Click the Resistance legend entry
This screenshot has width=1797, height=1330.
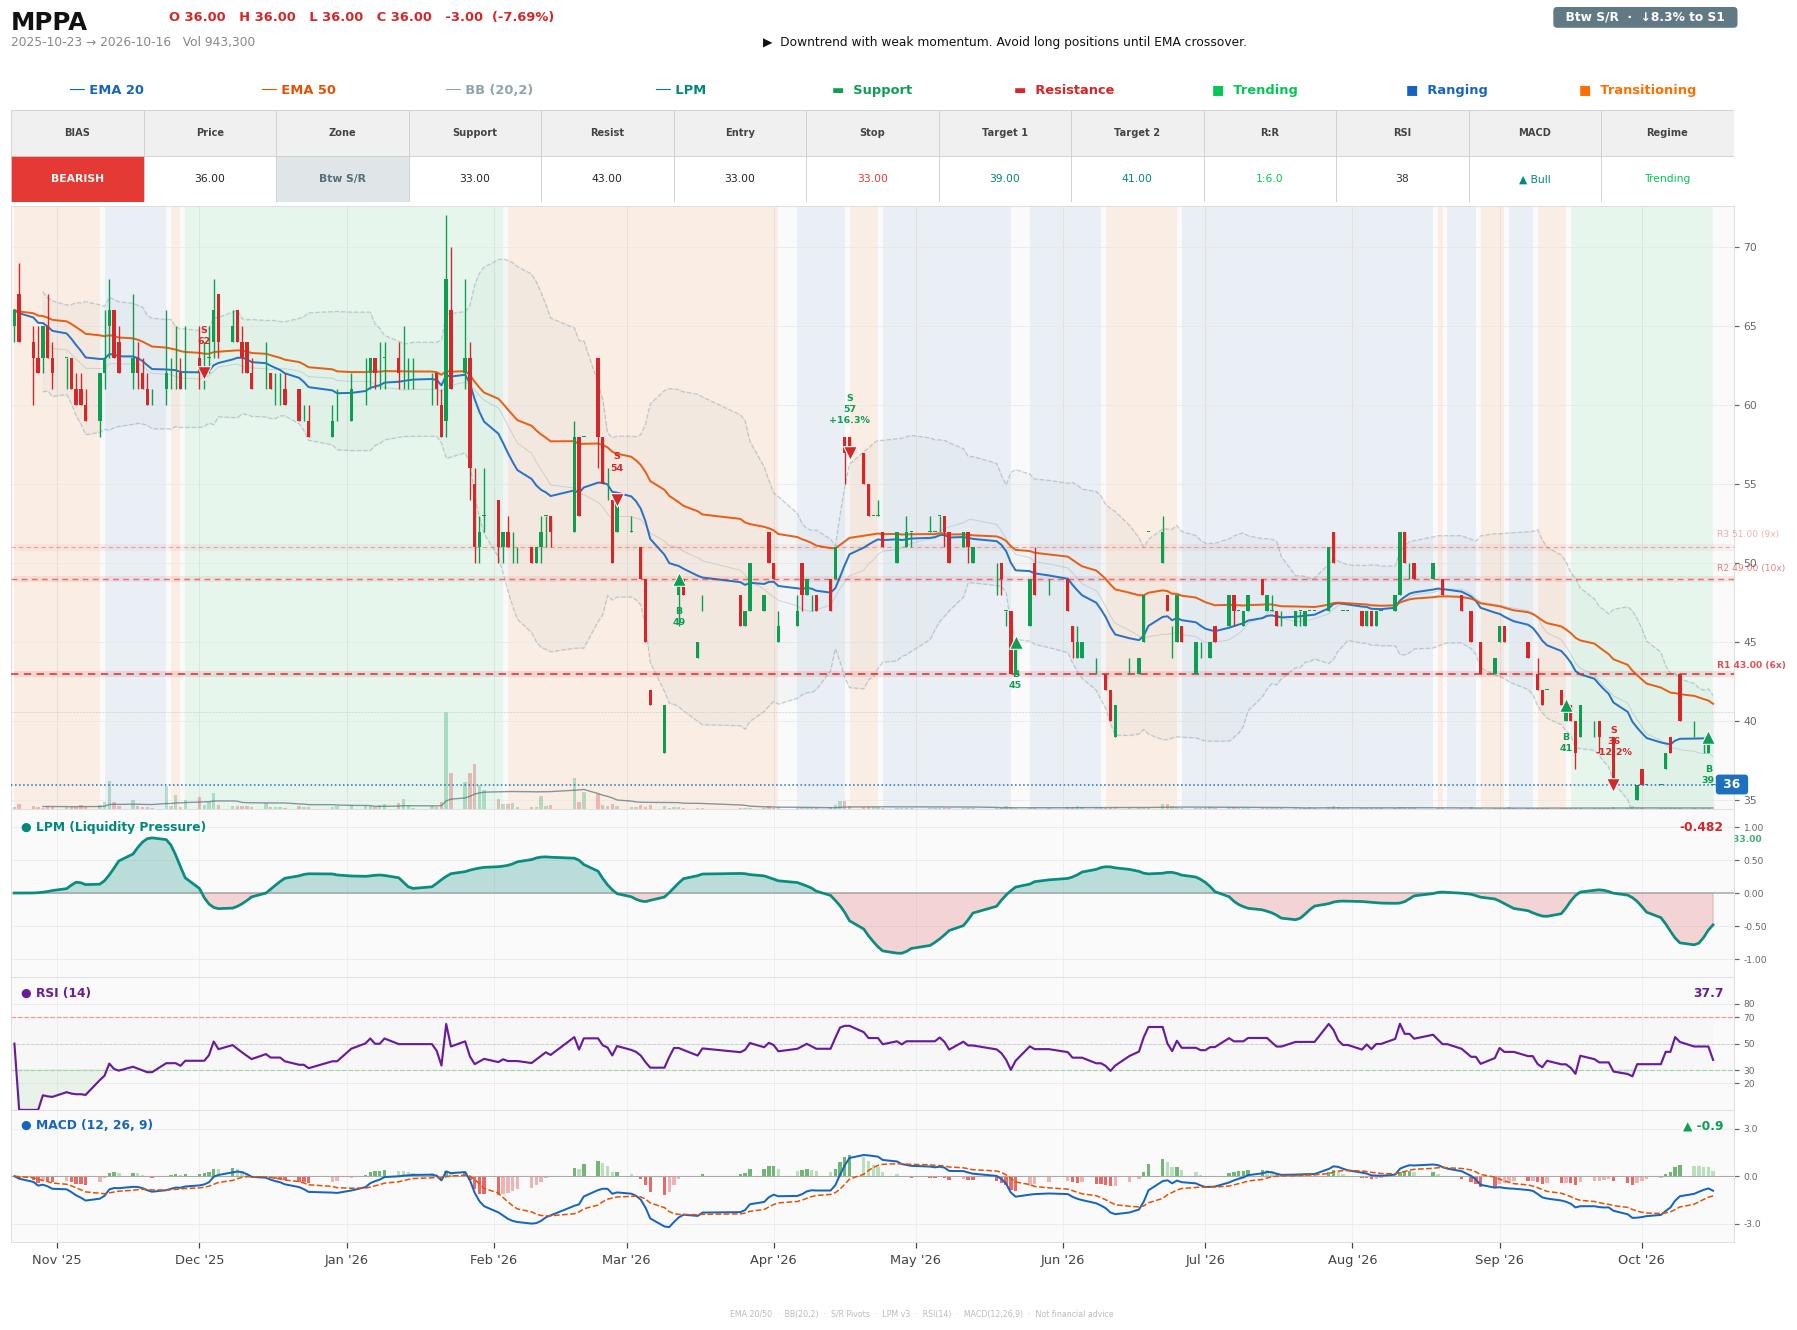(1064, 90)
